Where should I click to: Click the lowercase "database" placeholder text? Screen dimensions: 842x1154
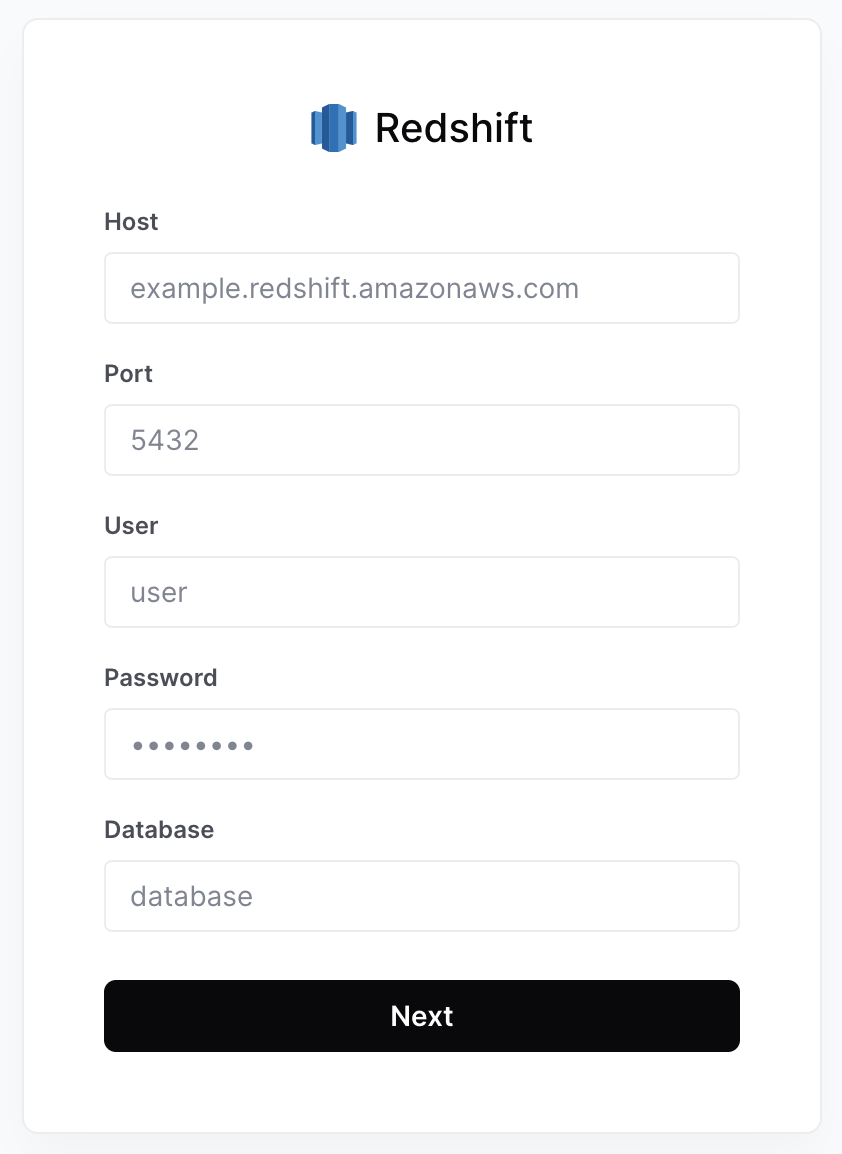[x=191, y=896]
